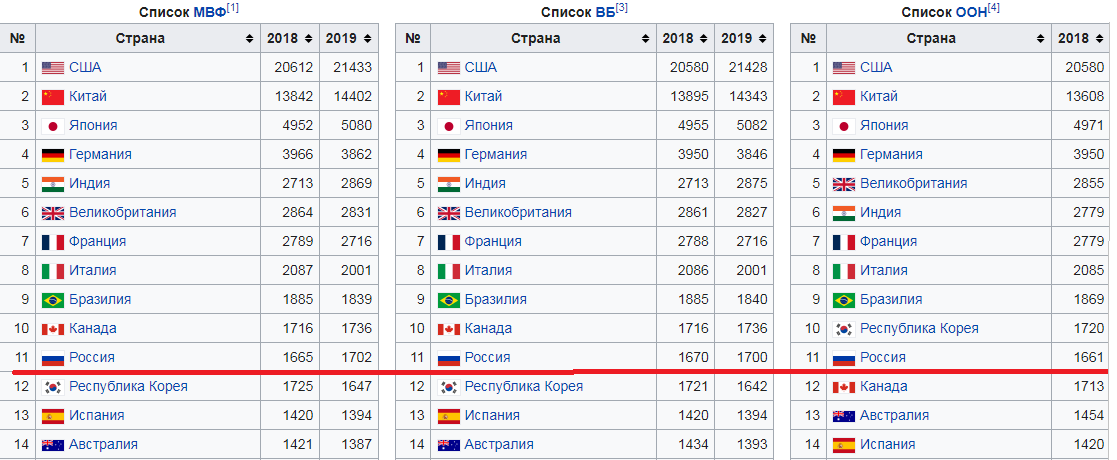This screenshot has height=460, width=1117.
Task: Sort the МВФ list by 2019 column
Action: [349, 39]
